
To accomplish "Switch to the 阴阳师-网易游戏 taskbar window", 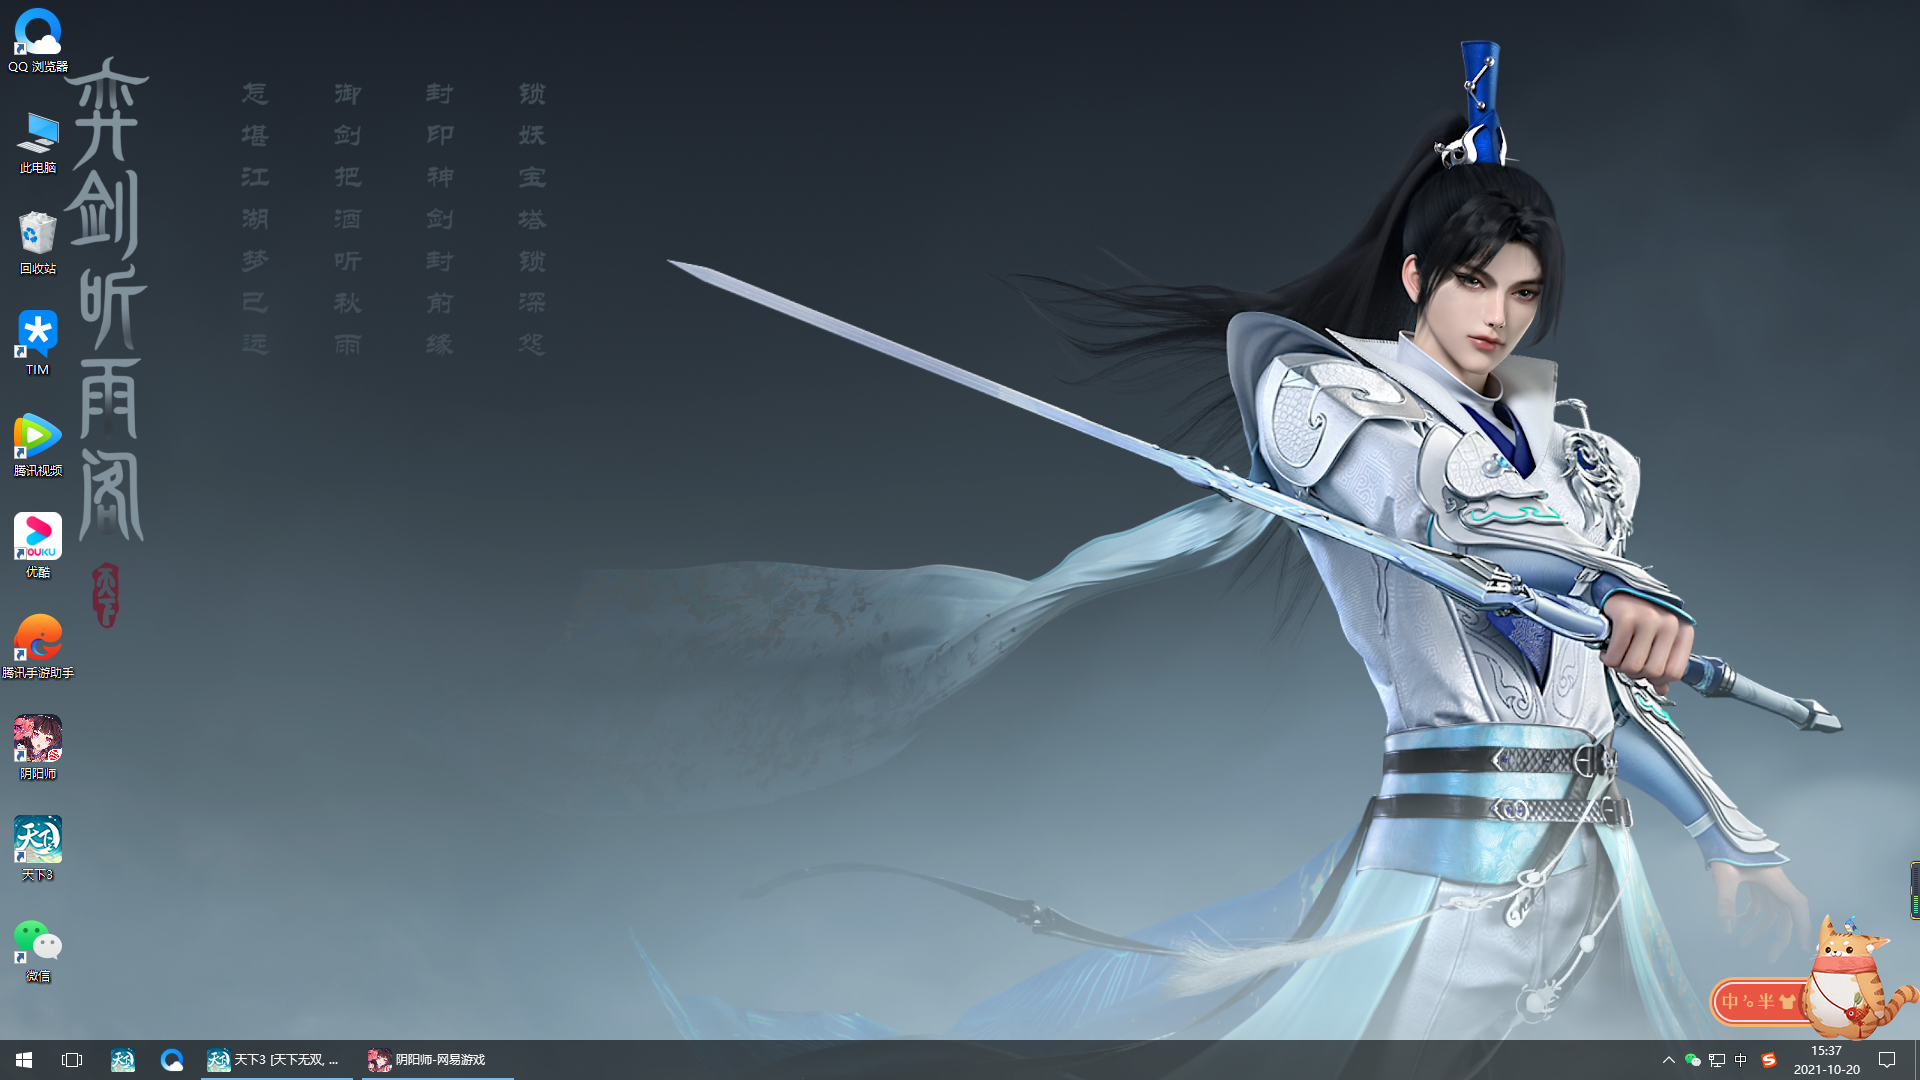I will 437,1060.
